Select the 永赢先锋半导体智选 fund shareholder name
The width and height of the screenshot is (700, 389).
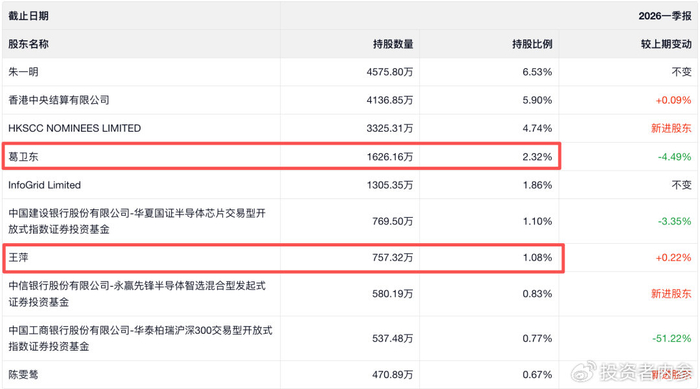137,293
